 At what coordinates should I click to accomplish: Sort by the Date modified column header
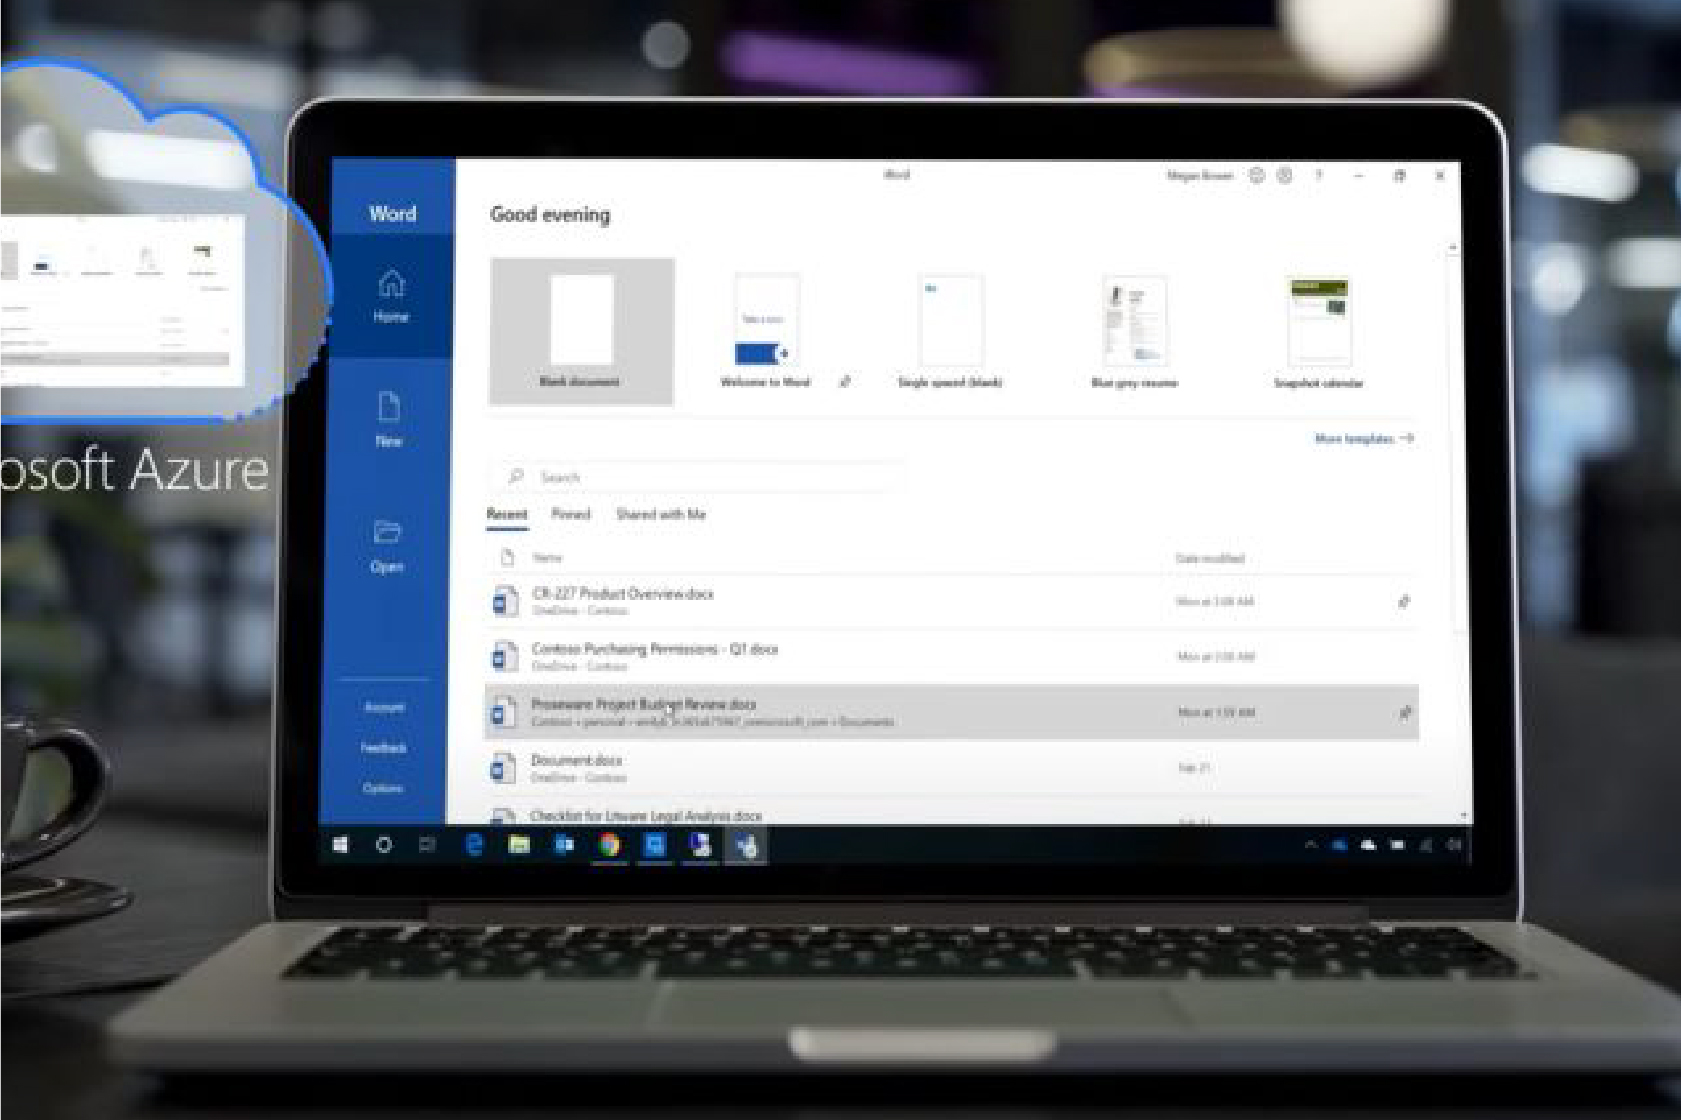1210,558
